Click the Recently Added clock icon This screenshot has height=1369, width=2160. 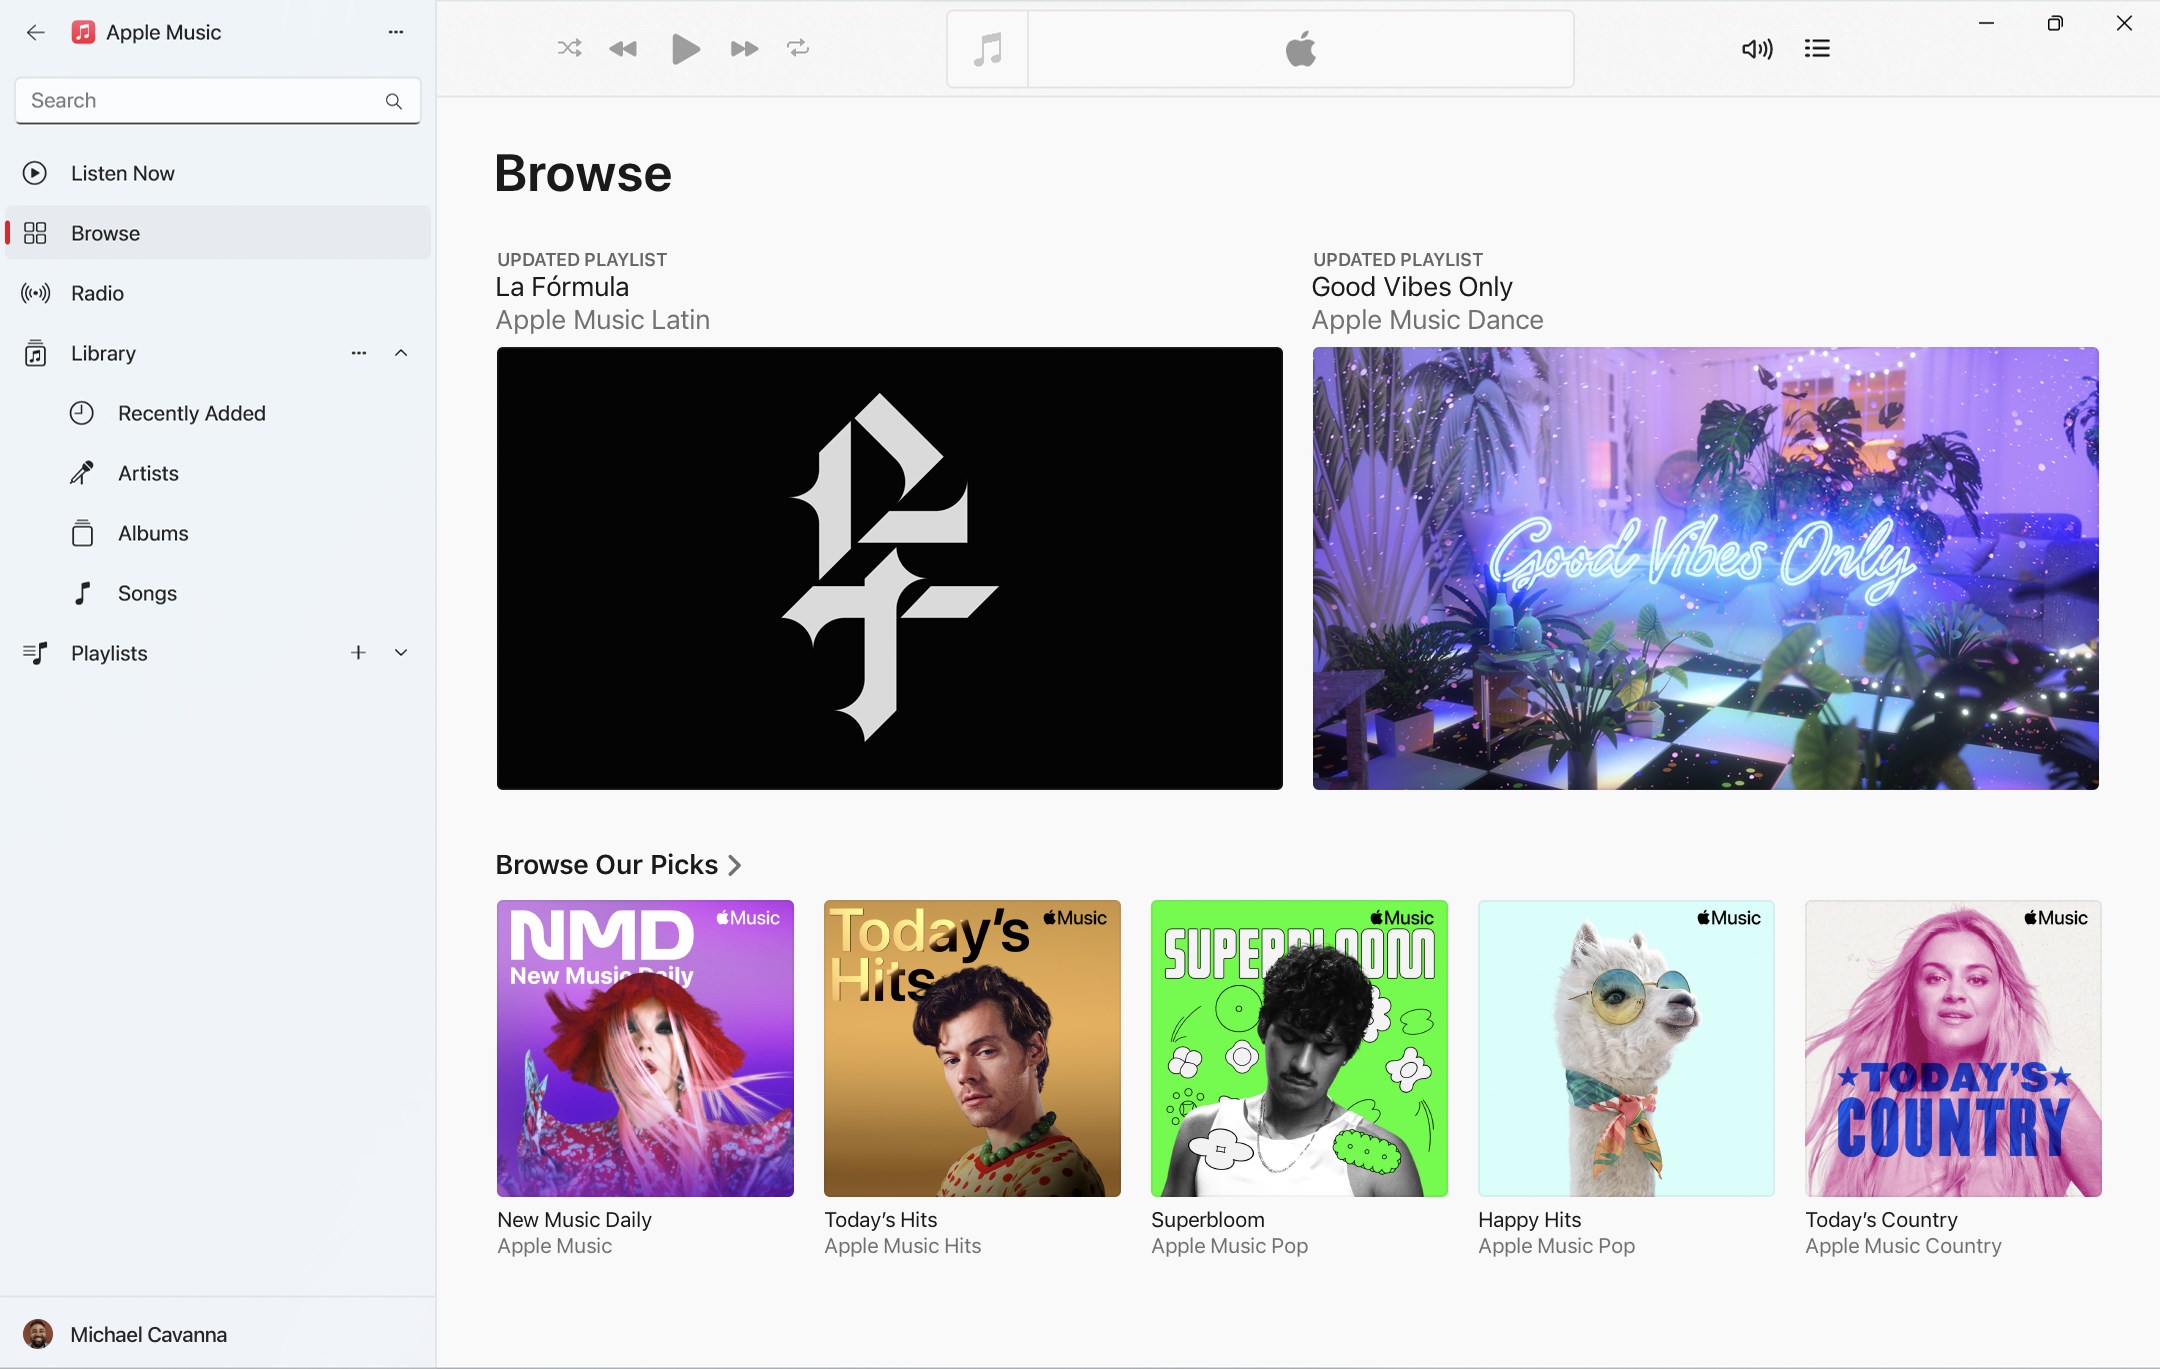coord(82,412)
